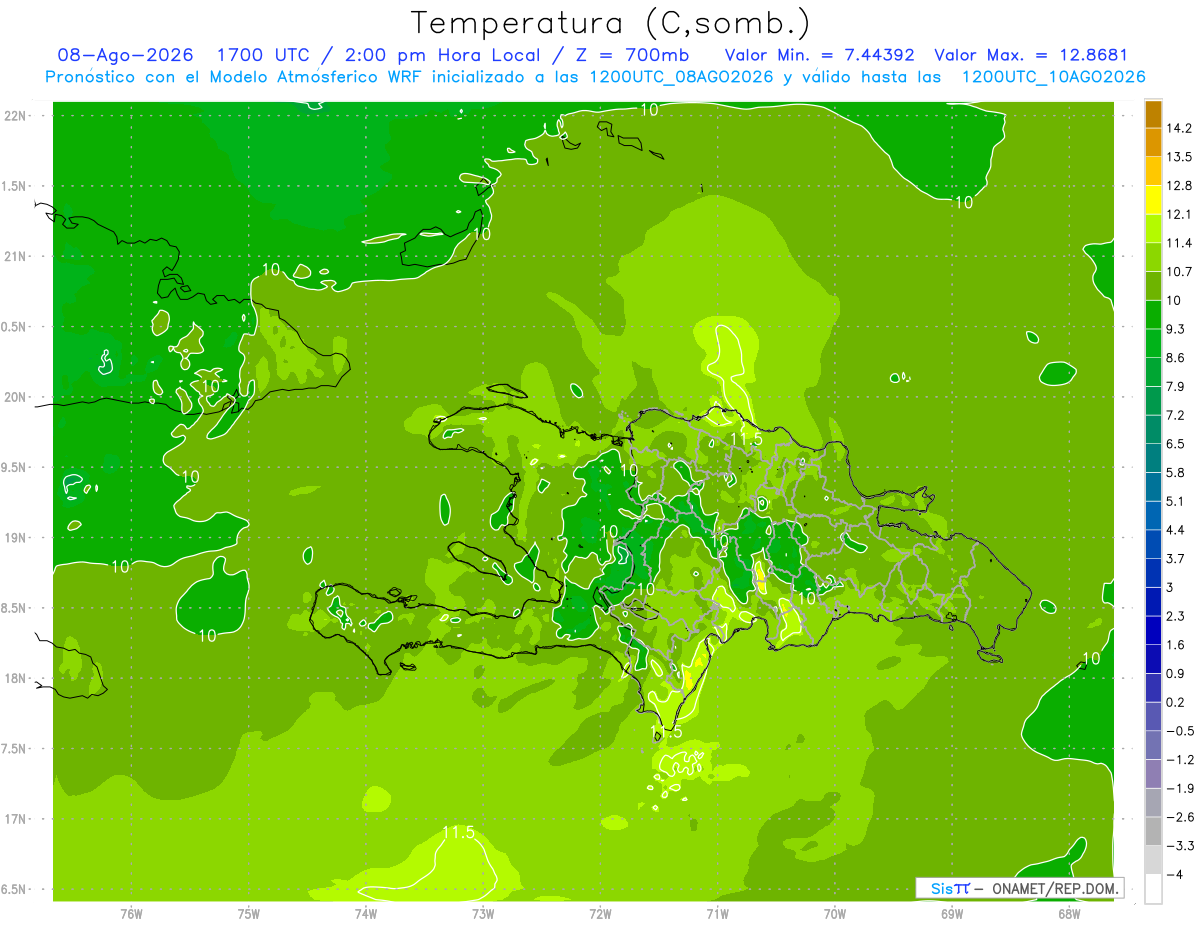Image resolution: width=1200 pixels, height=927 pixels.
Task: Click the "10.7" color bar value
Action: tap(1179, 272)
